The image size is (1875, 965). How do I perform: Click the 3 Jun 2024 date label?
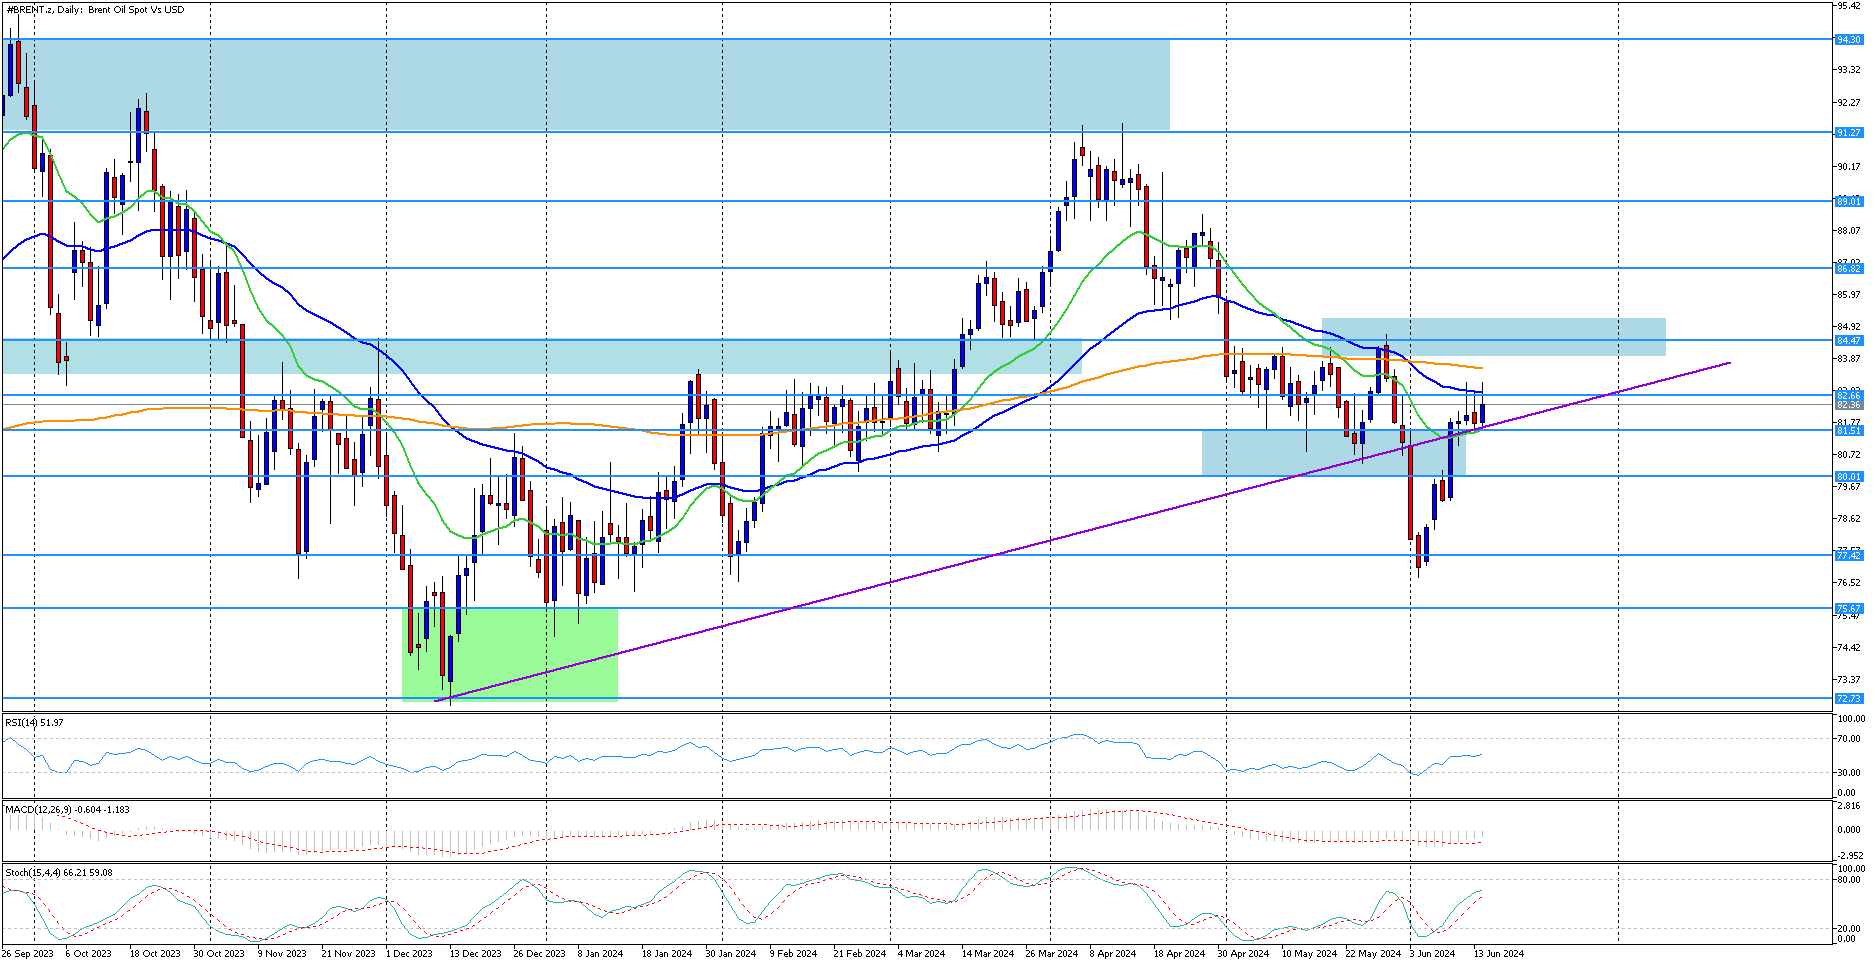coord(1433,953)
